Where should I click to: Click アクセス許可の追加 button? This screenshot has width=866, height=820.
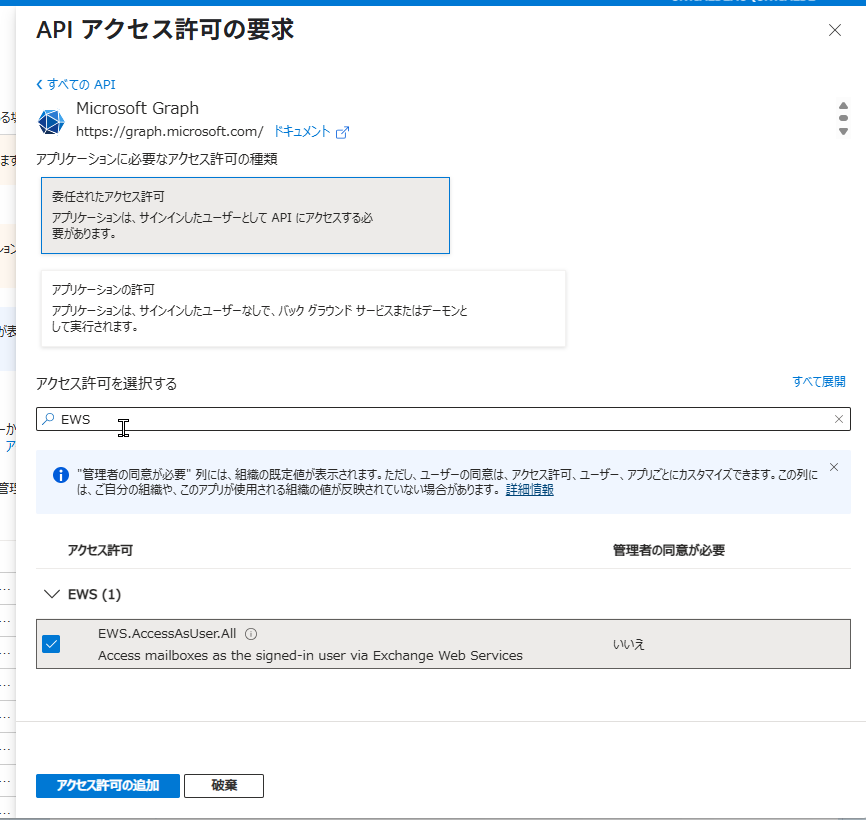pyautogui.click(x=108, y=786)
